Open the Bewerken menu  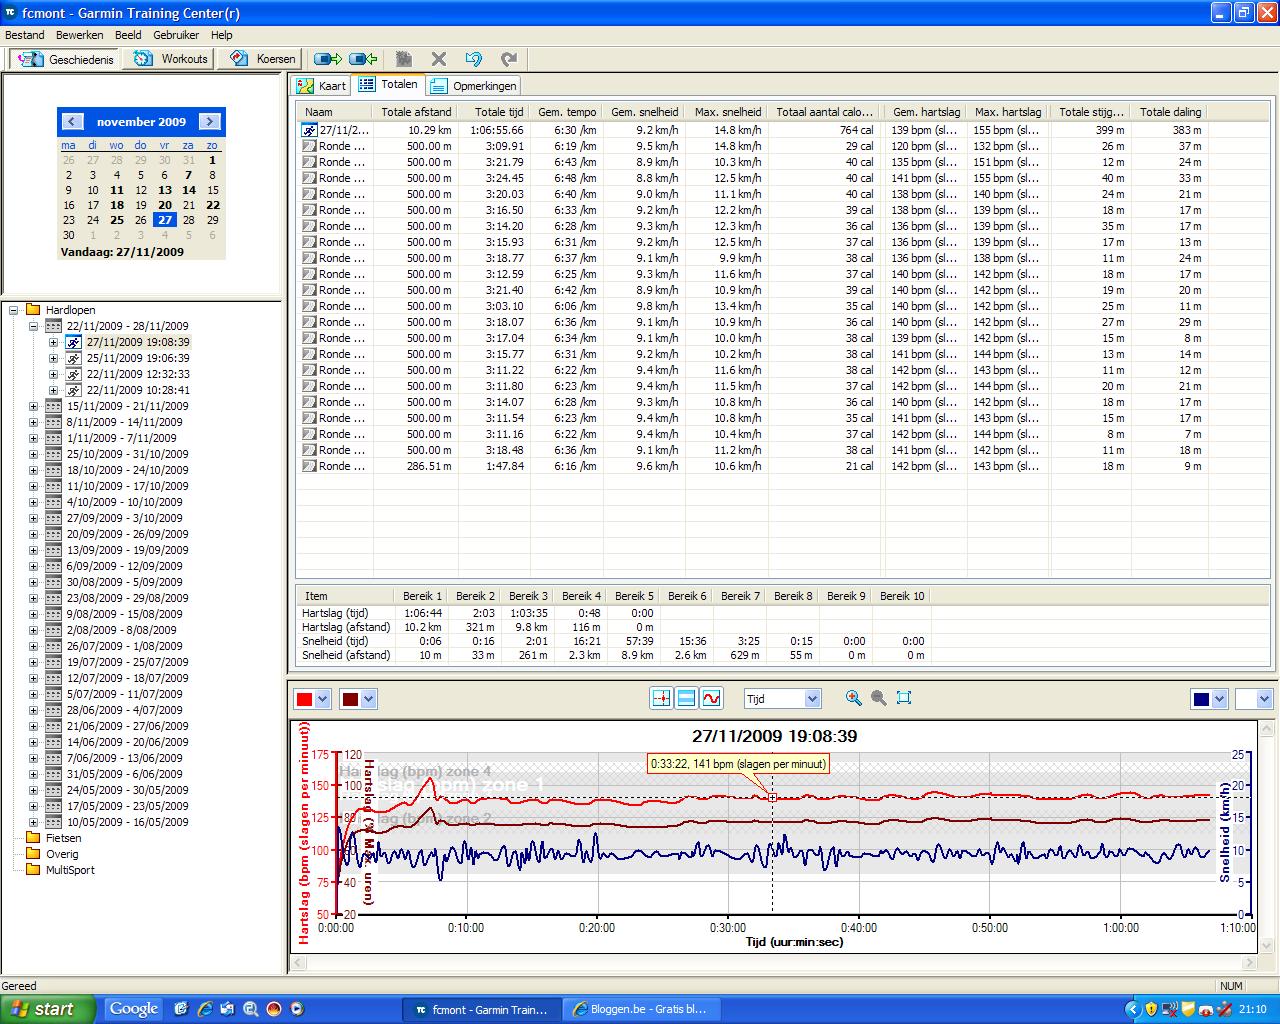80,35
